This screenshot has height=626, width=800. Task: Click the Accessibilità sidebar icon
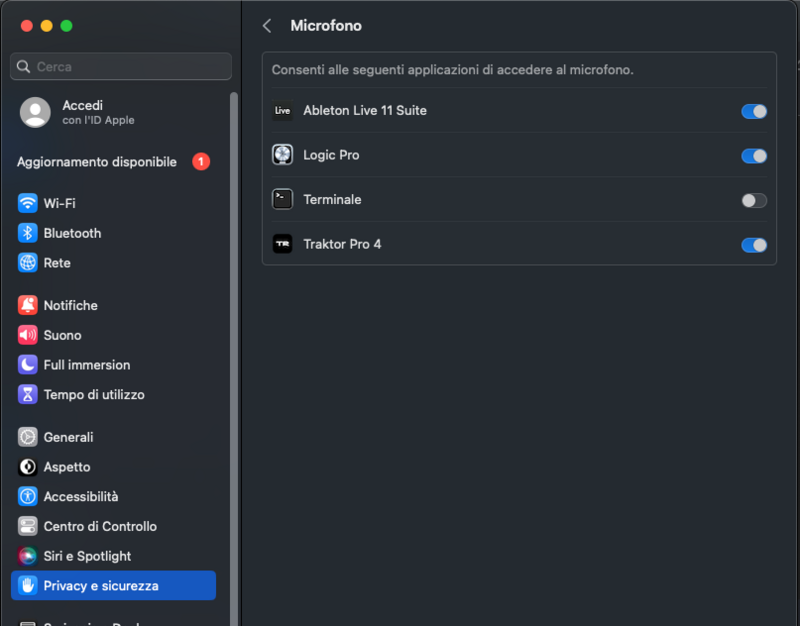27,496
